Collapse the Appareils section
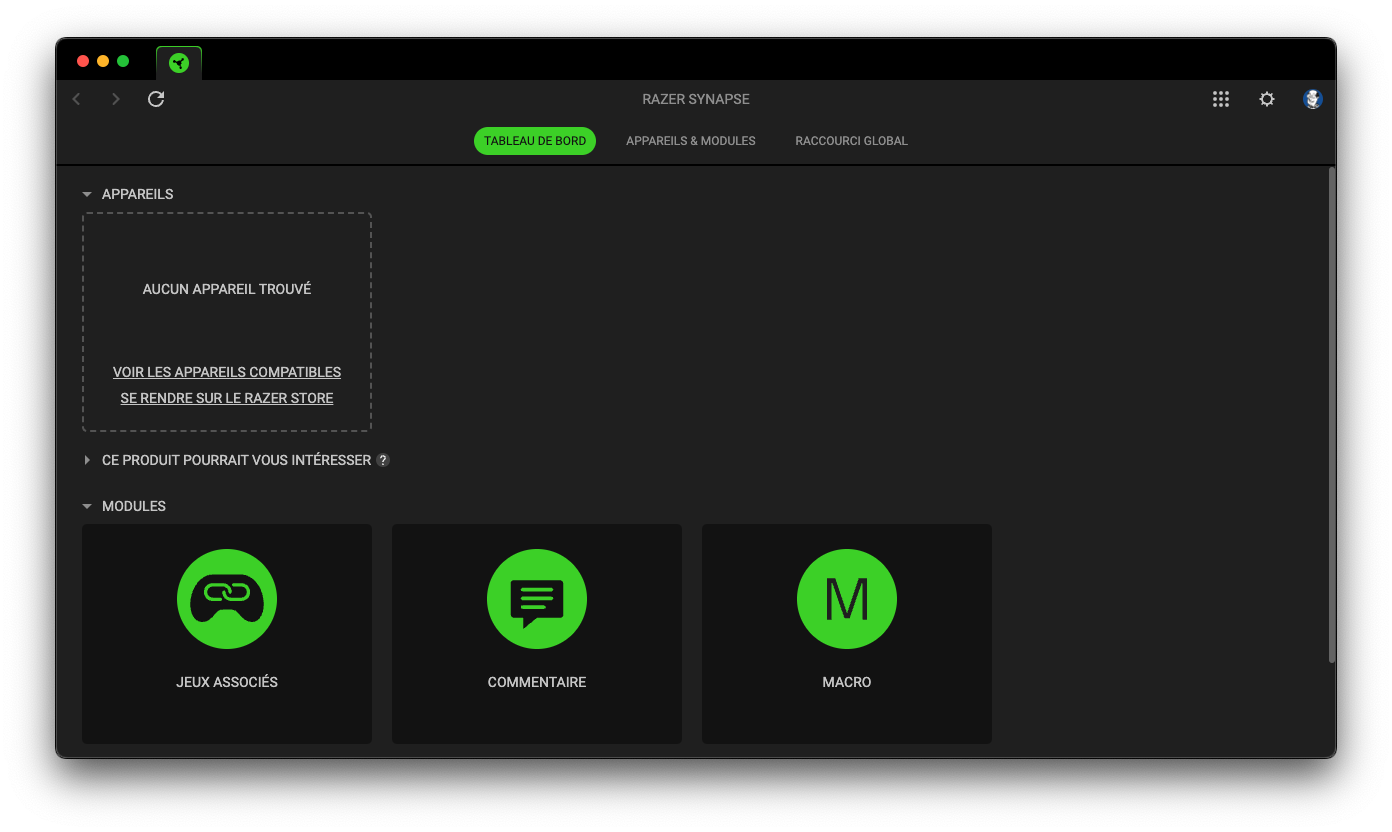The height and width of the screenshot is (832, 1392). point(87,195)
